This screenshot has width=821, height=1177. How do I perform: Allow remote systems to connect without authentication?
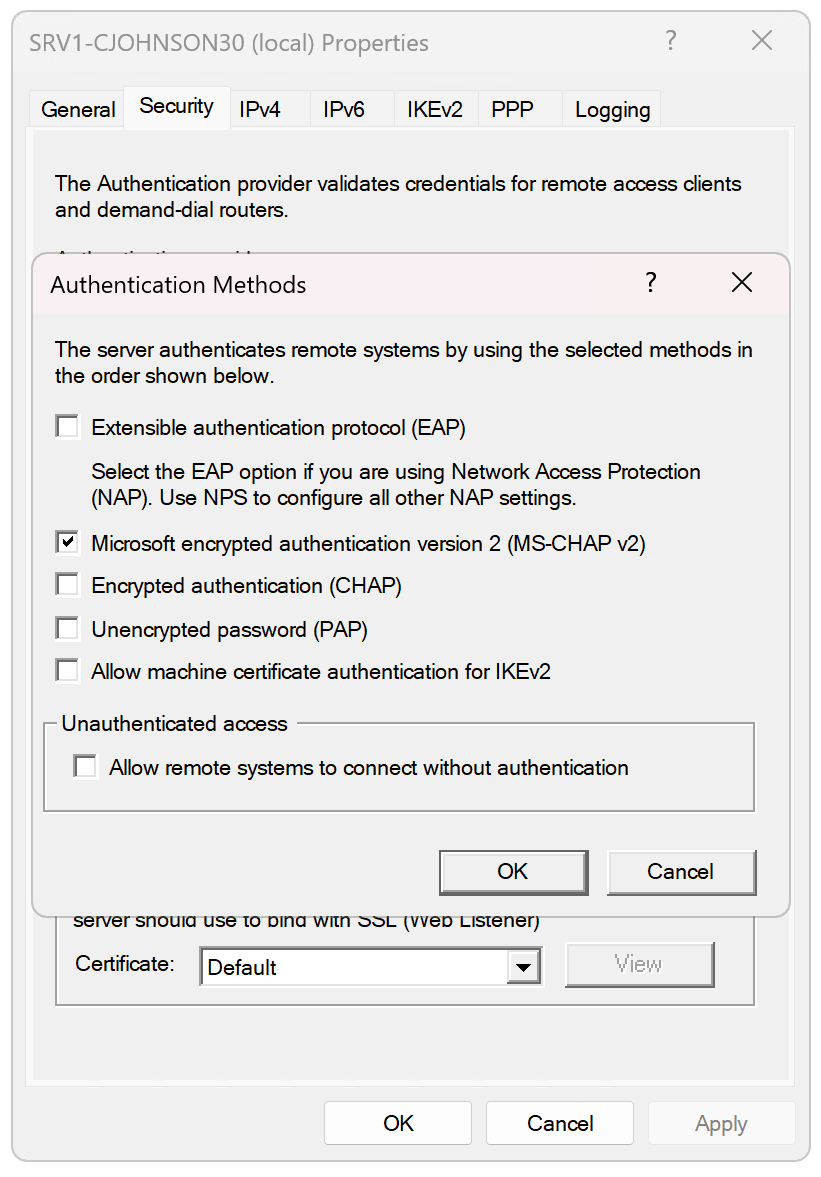tap(85, 767)
